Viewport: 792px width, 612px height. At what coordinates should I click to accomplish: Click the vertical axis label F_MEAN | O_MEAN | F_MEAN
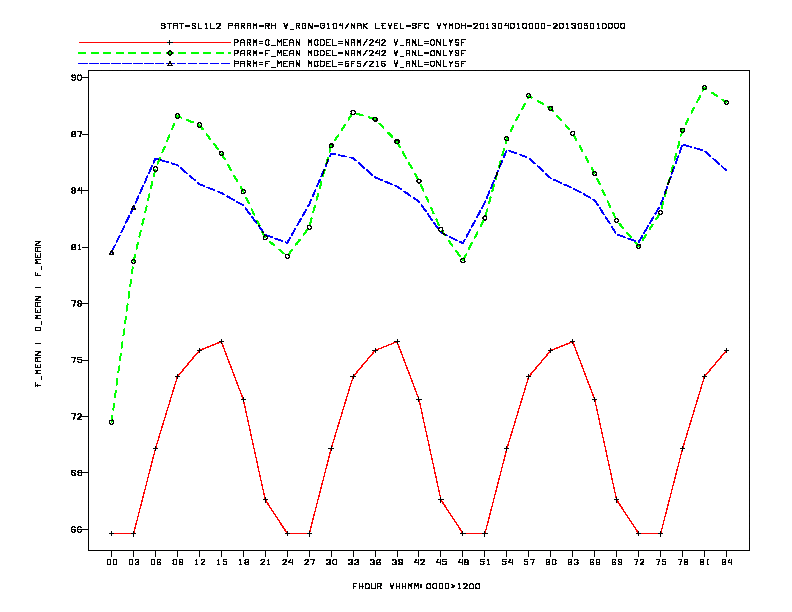click(38, 314)
